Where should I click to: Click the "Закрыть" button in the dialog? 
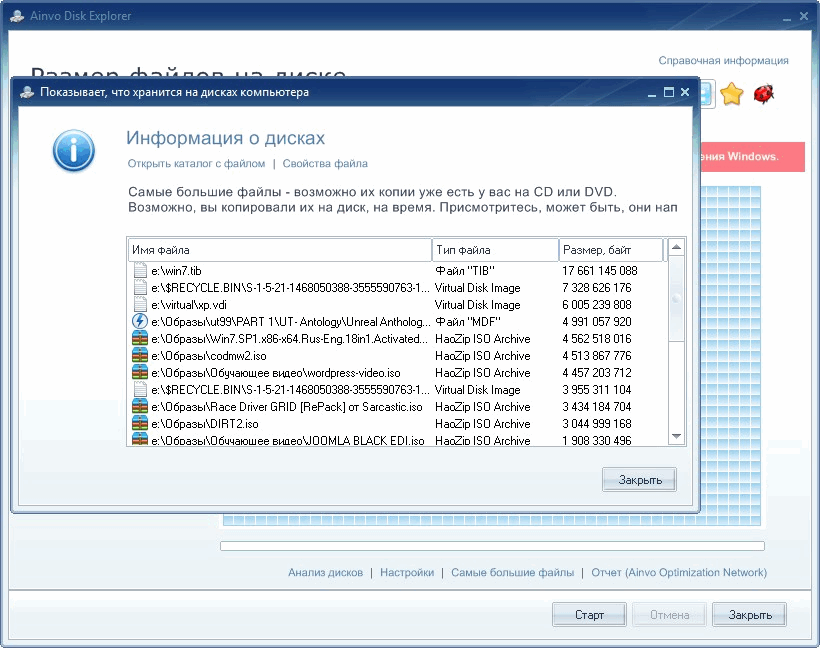click(x=639, y=480)
